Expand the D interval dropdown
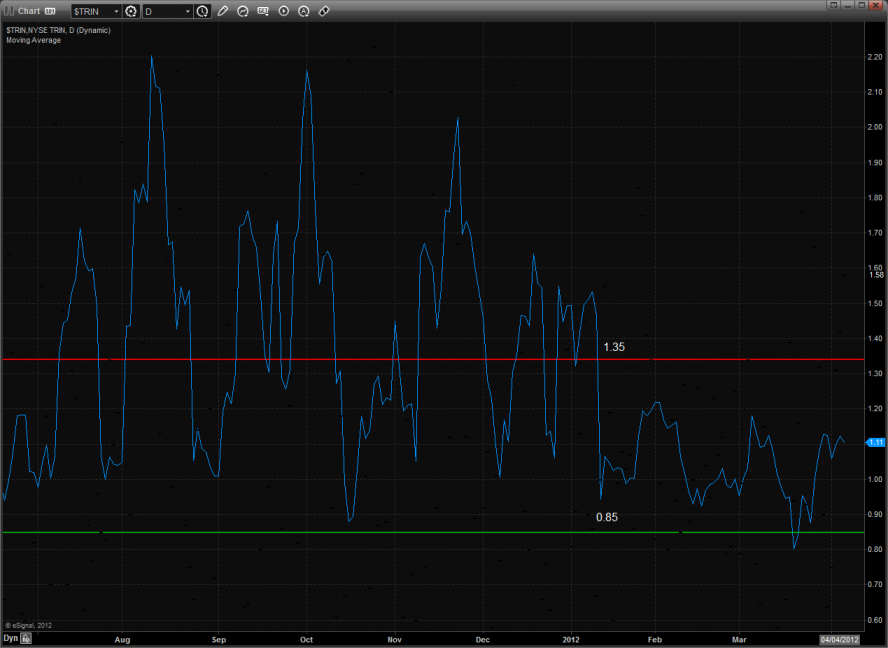The height and width of the screenshot is (648, 888). 188,11
